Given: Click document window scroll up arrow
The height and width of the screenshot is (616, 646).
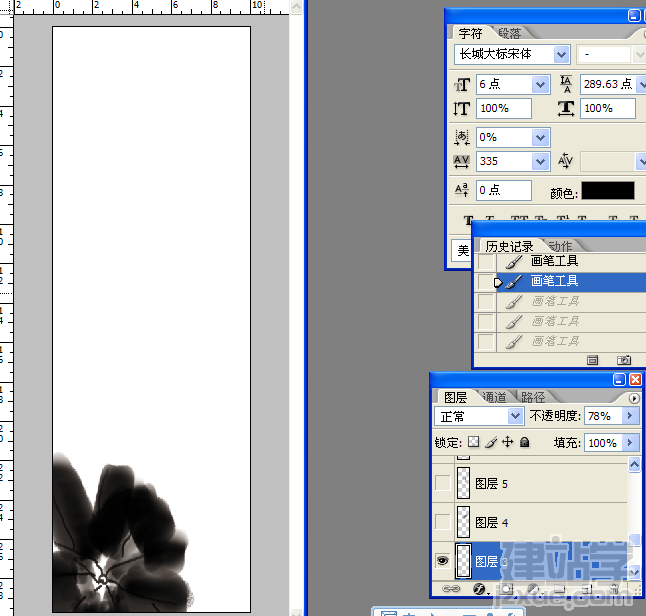Looking at the screenshot, I should coord(296,7).
